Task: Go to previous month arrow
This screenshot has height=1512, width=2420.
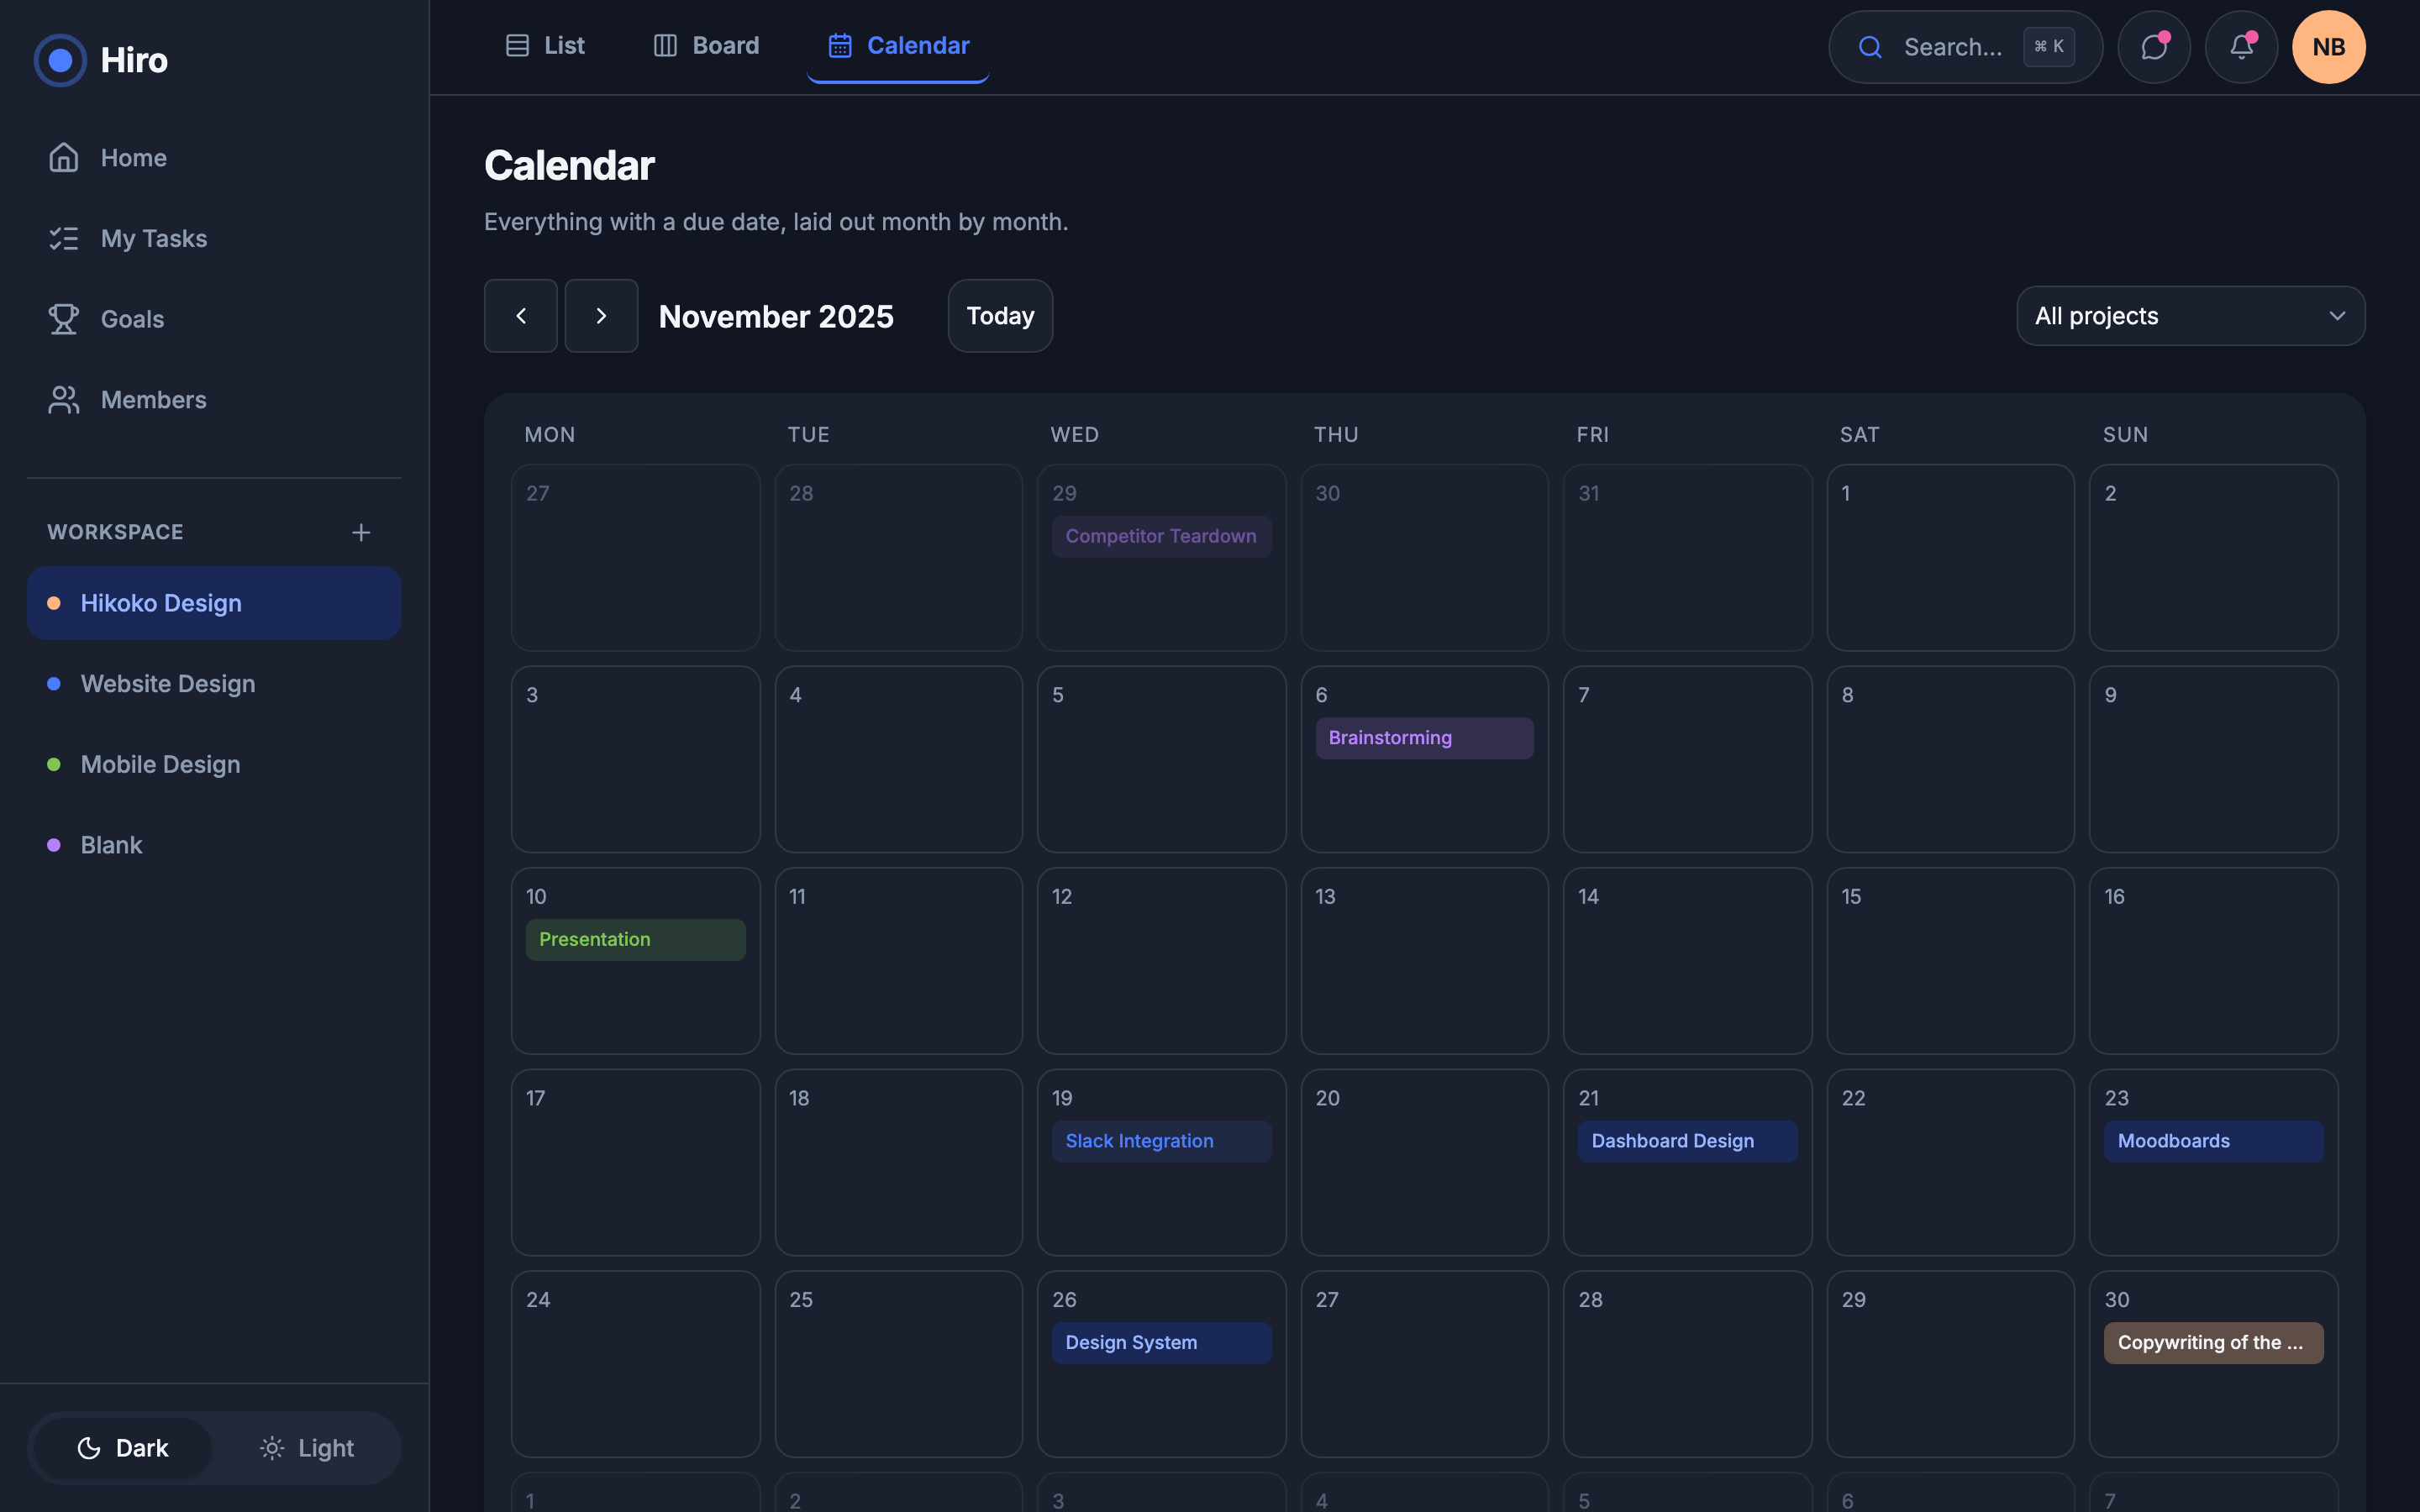Action: (521, 316)
